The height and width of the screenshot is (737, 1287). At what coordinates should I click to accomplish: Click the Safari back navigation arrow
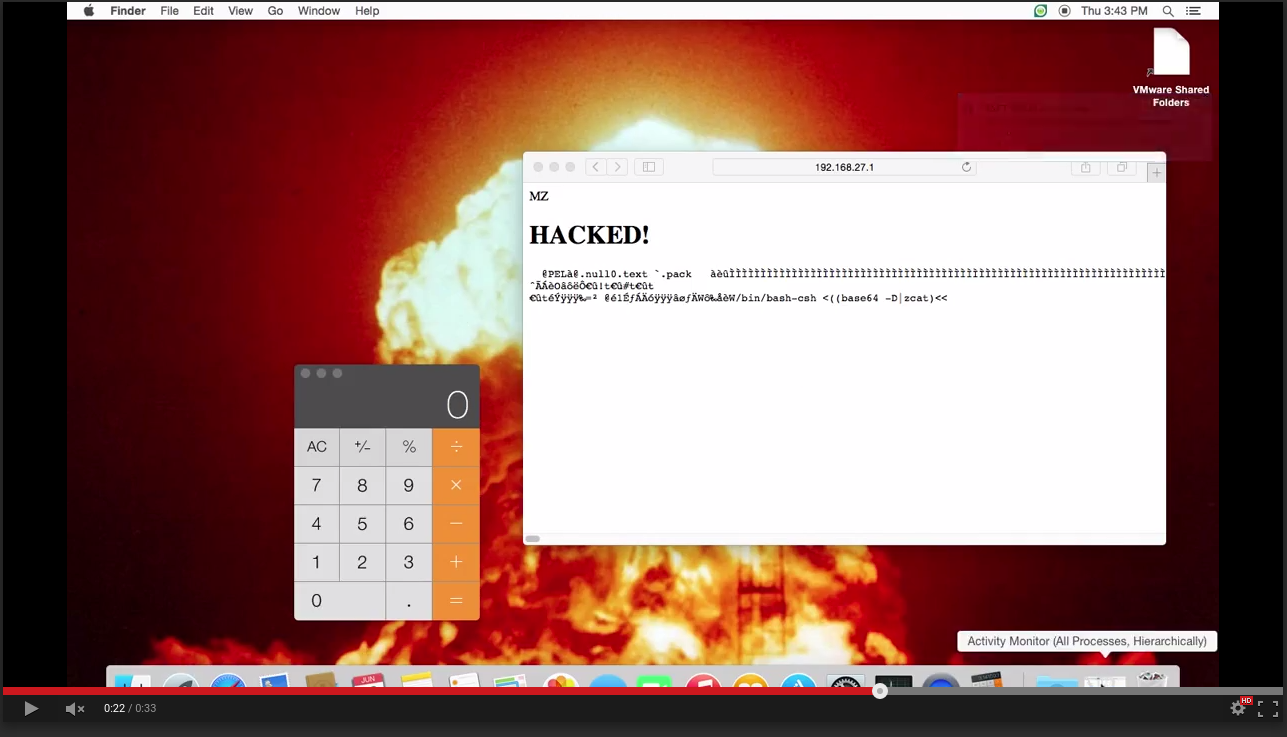596,167
